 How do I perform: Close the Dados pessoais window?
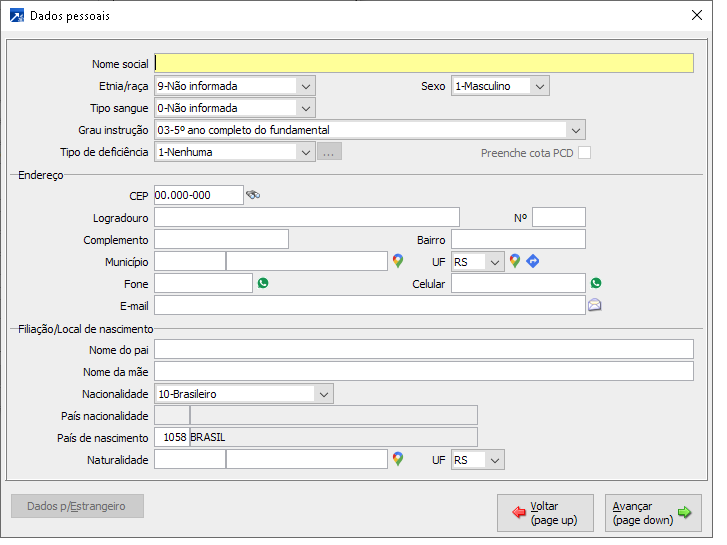click(696, 15)
